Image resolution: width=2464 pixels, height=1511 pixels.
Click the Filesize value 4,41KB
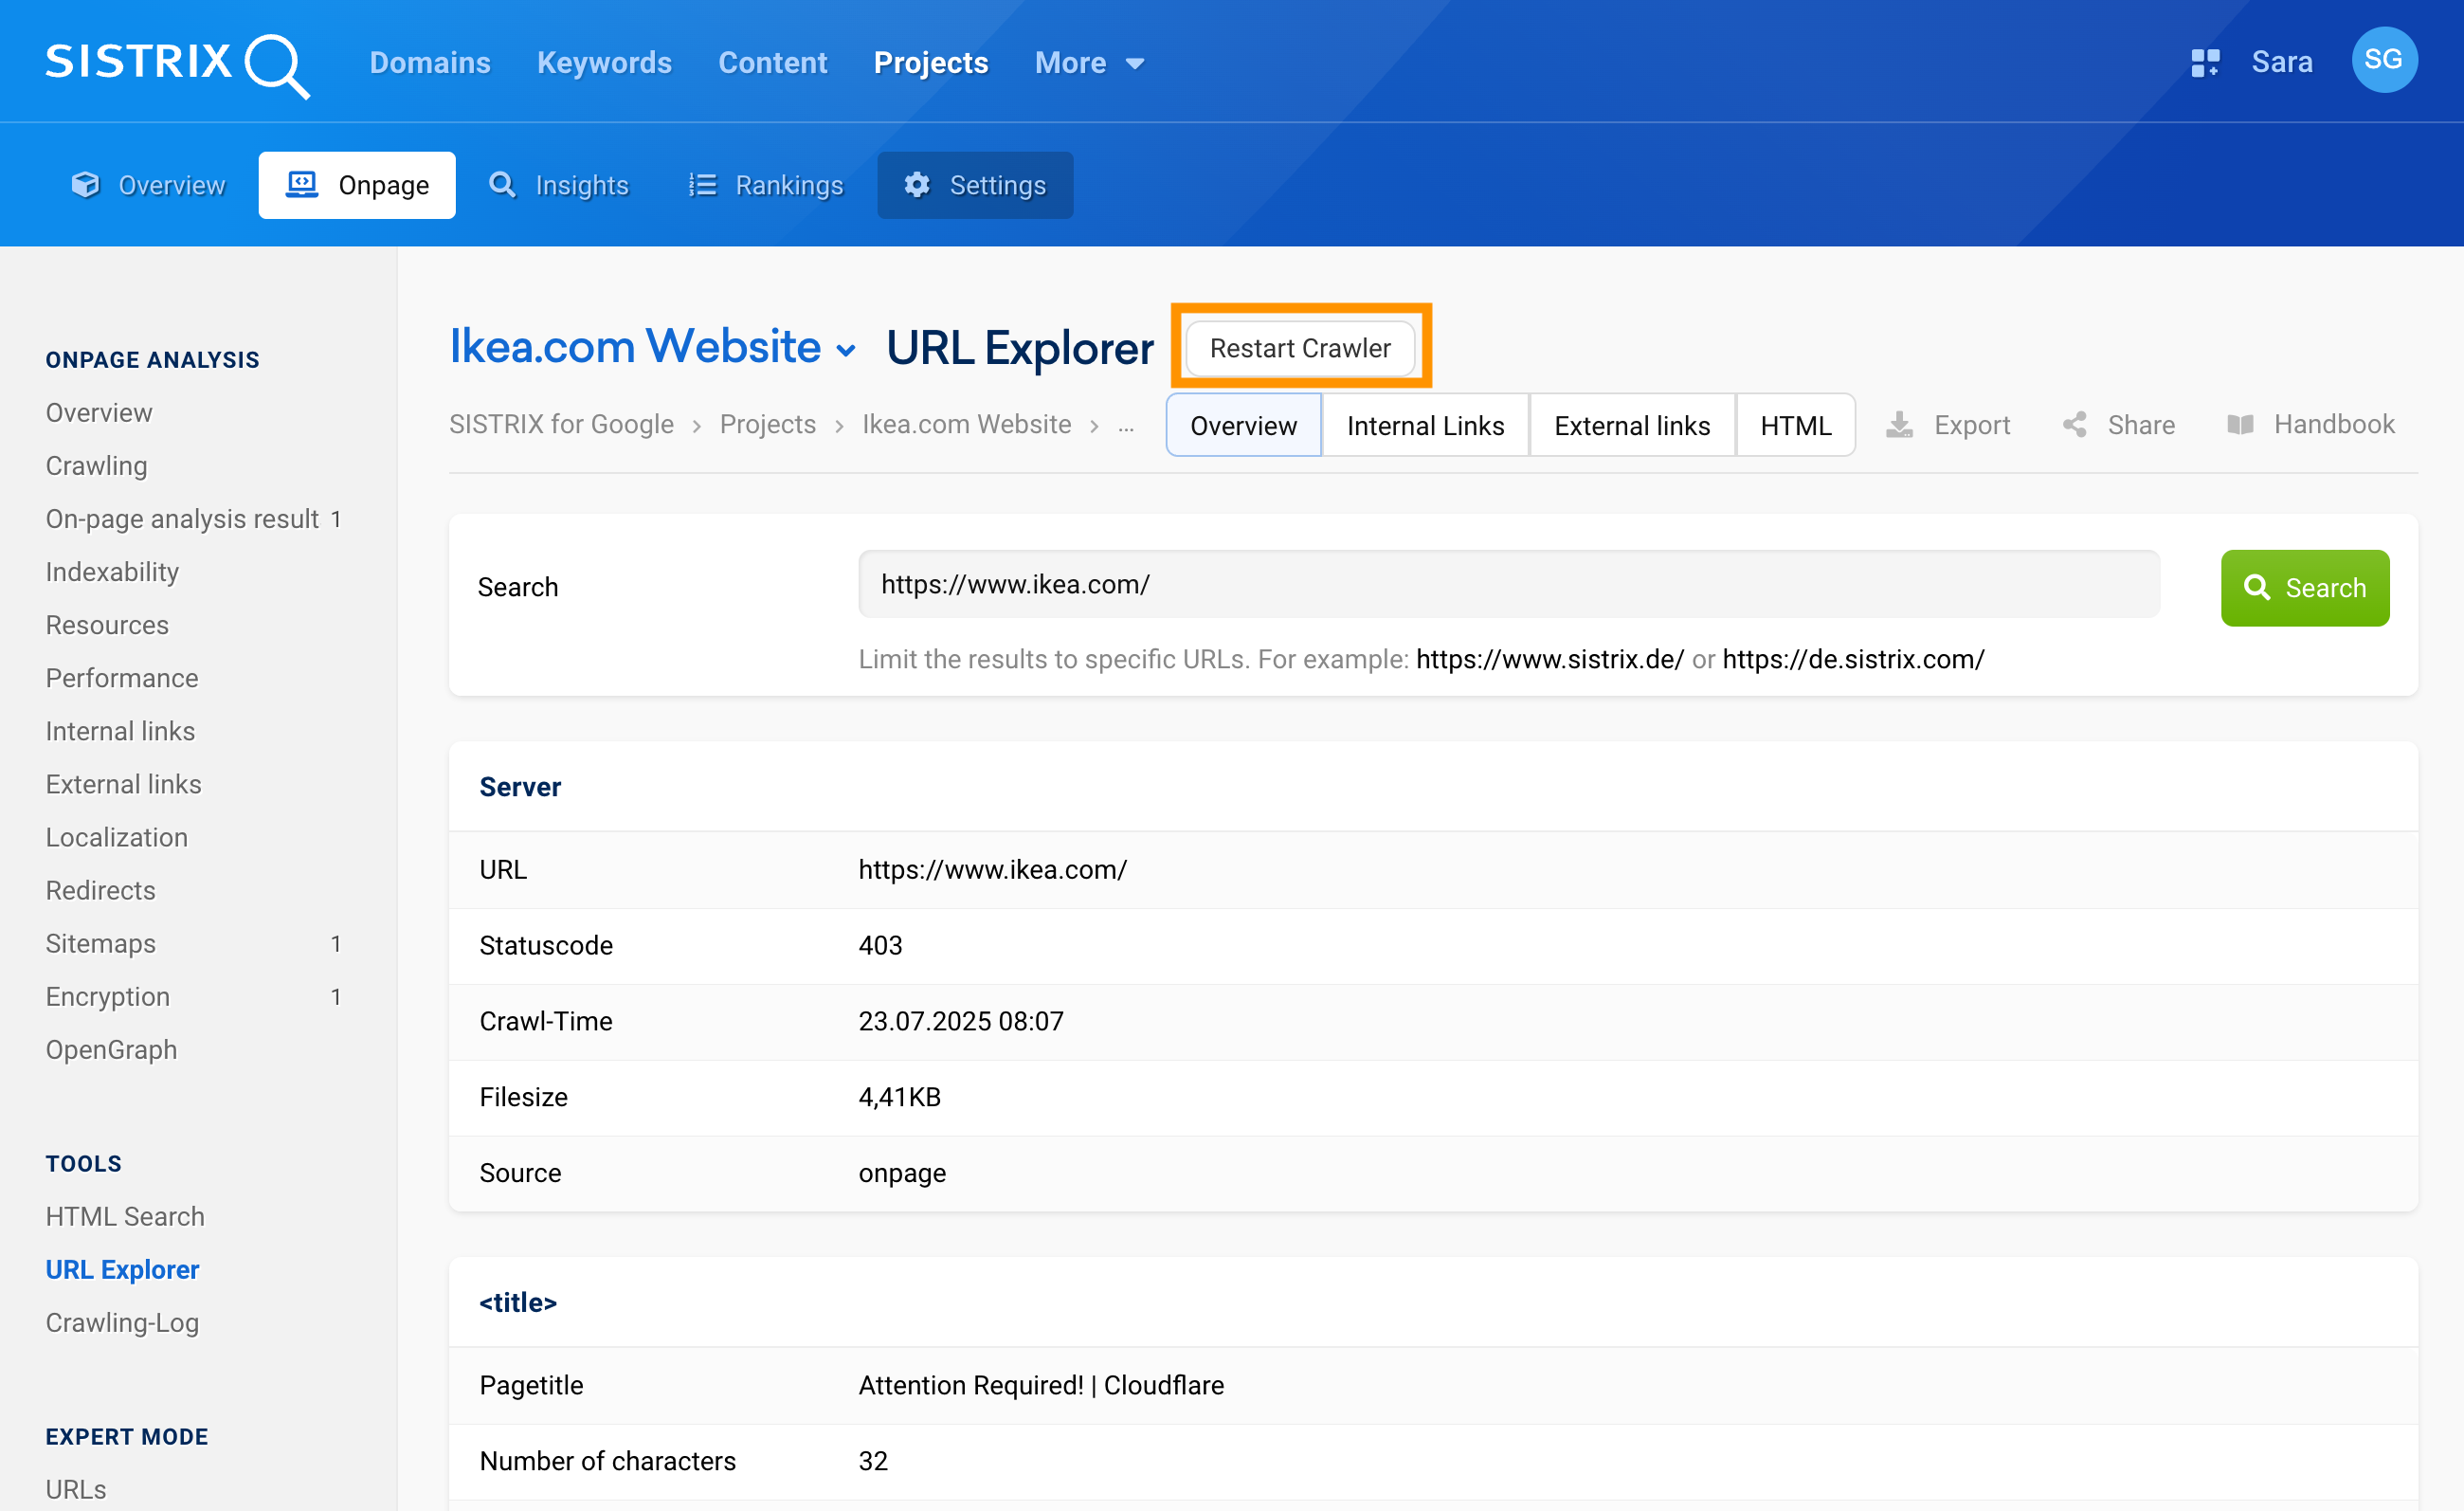coord(899,1097)
